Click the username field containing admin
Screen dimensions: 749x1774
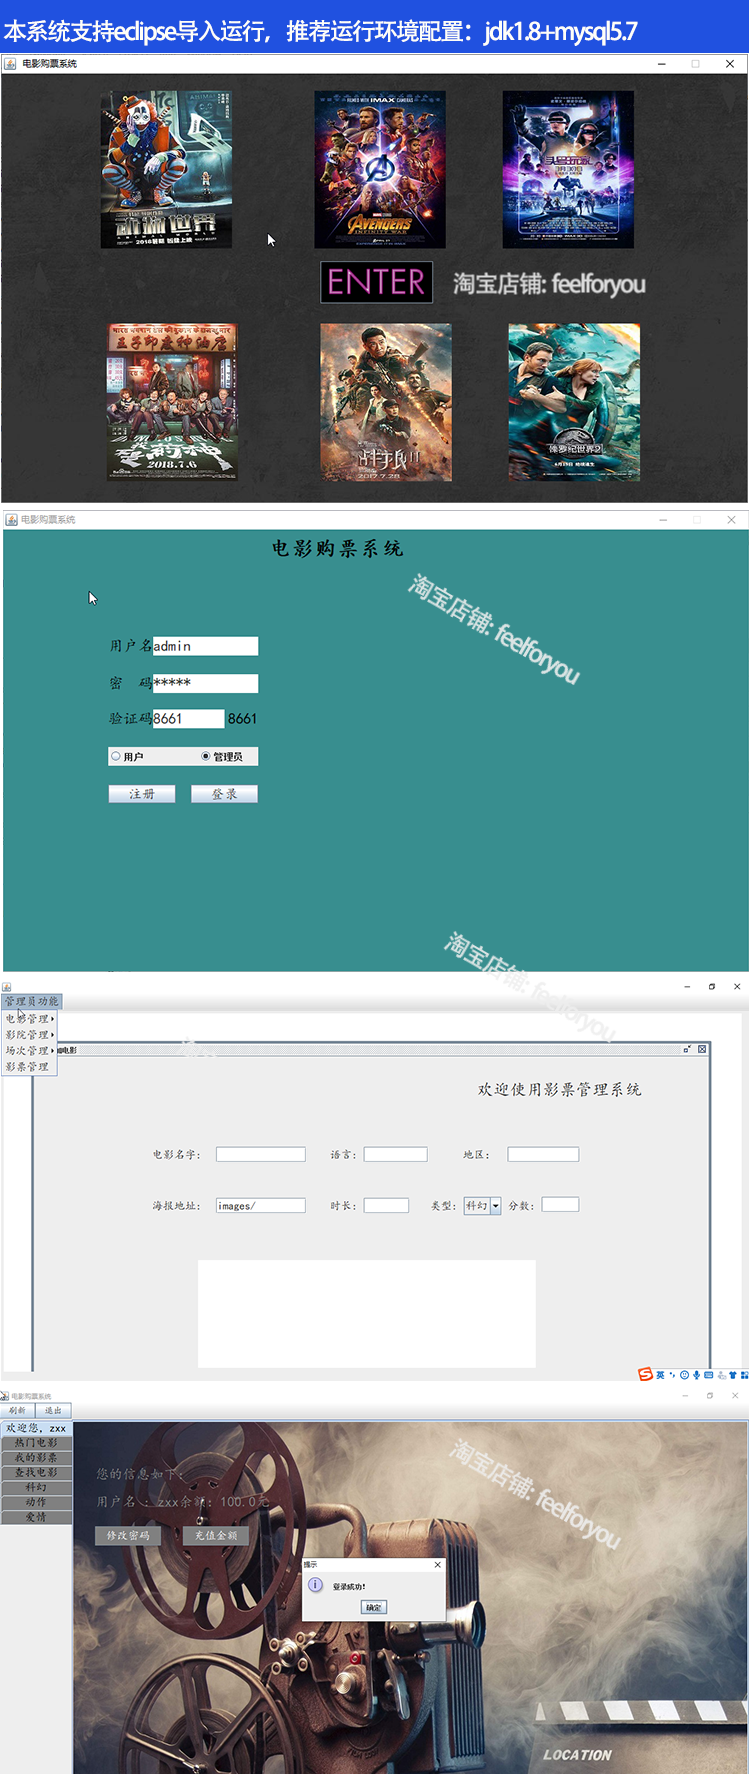pos(205,646)
